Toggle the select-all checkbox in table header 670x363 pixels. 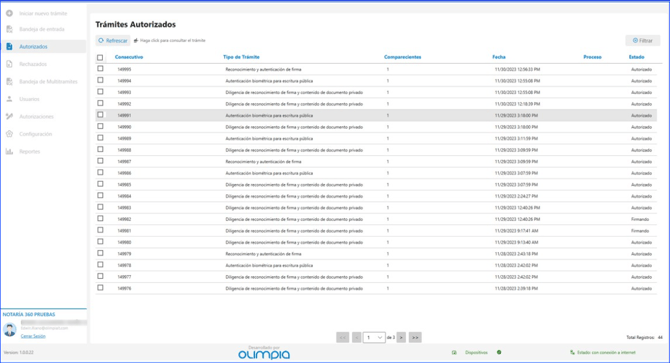100,57
